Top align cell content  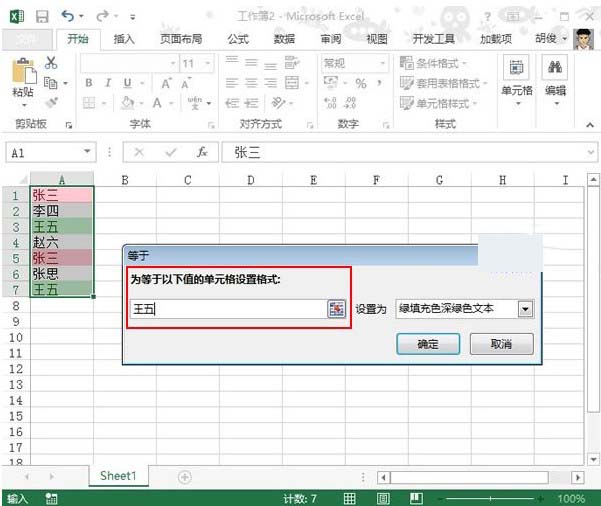[x=232, y=61]
